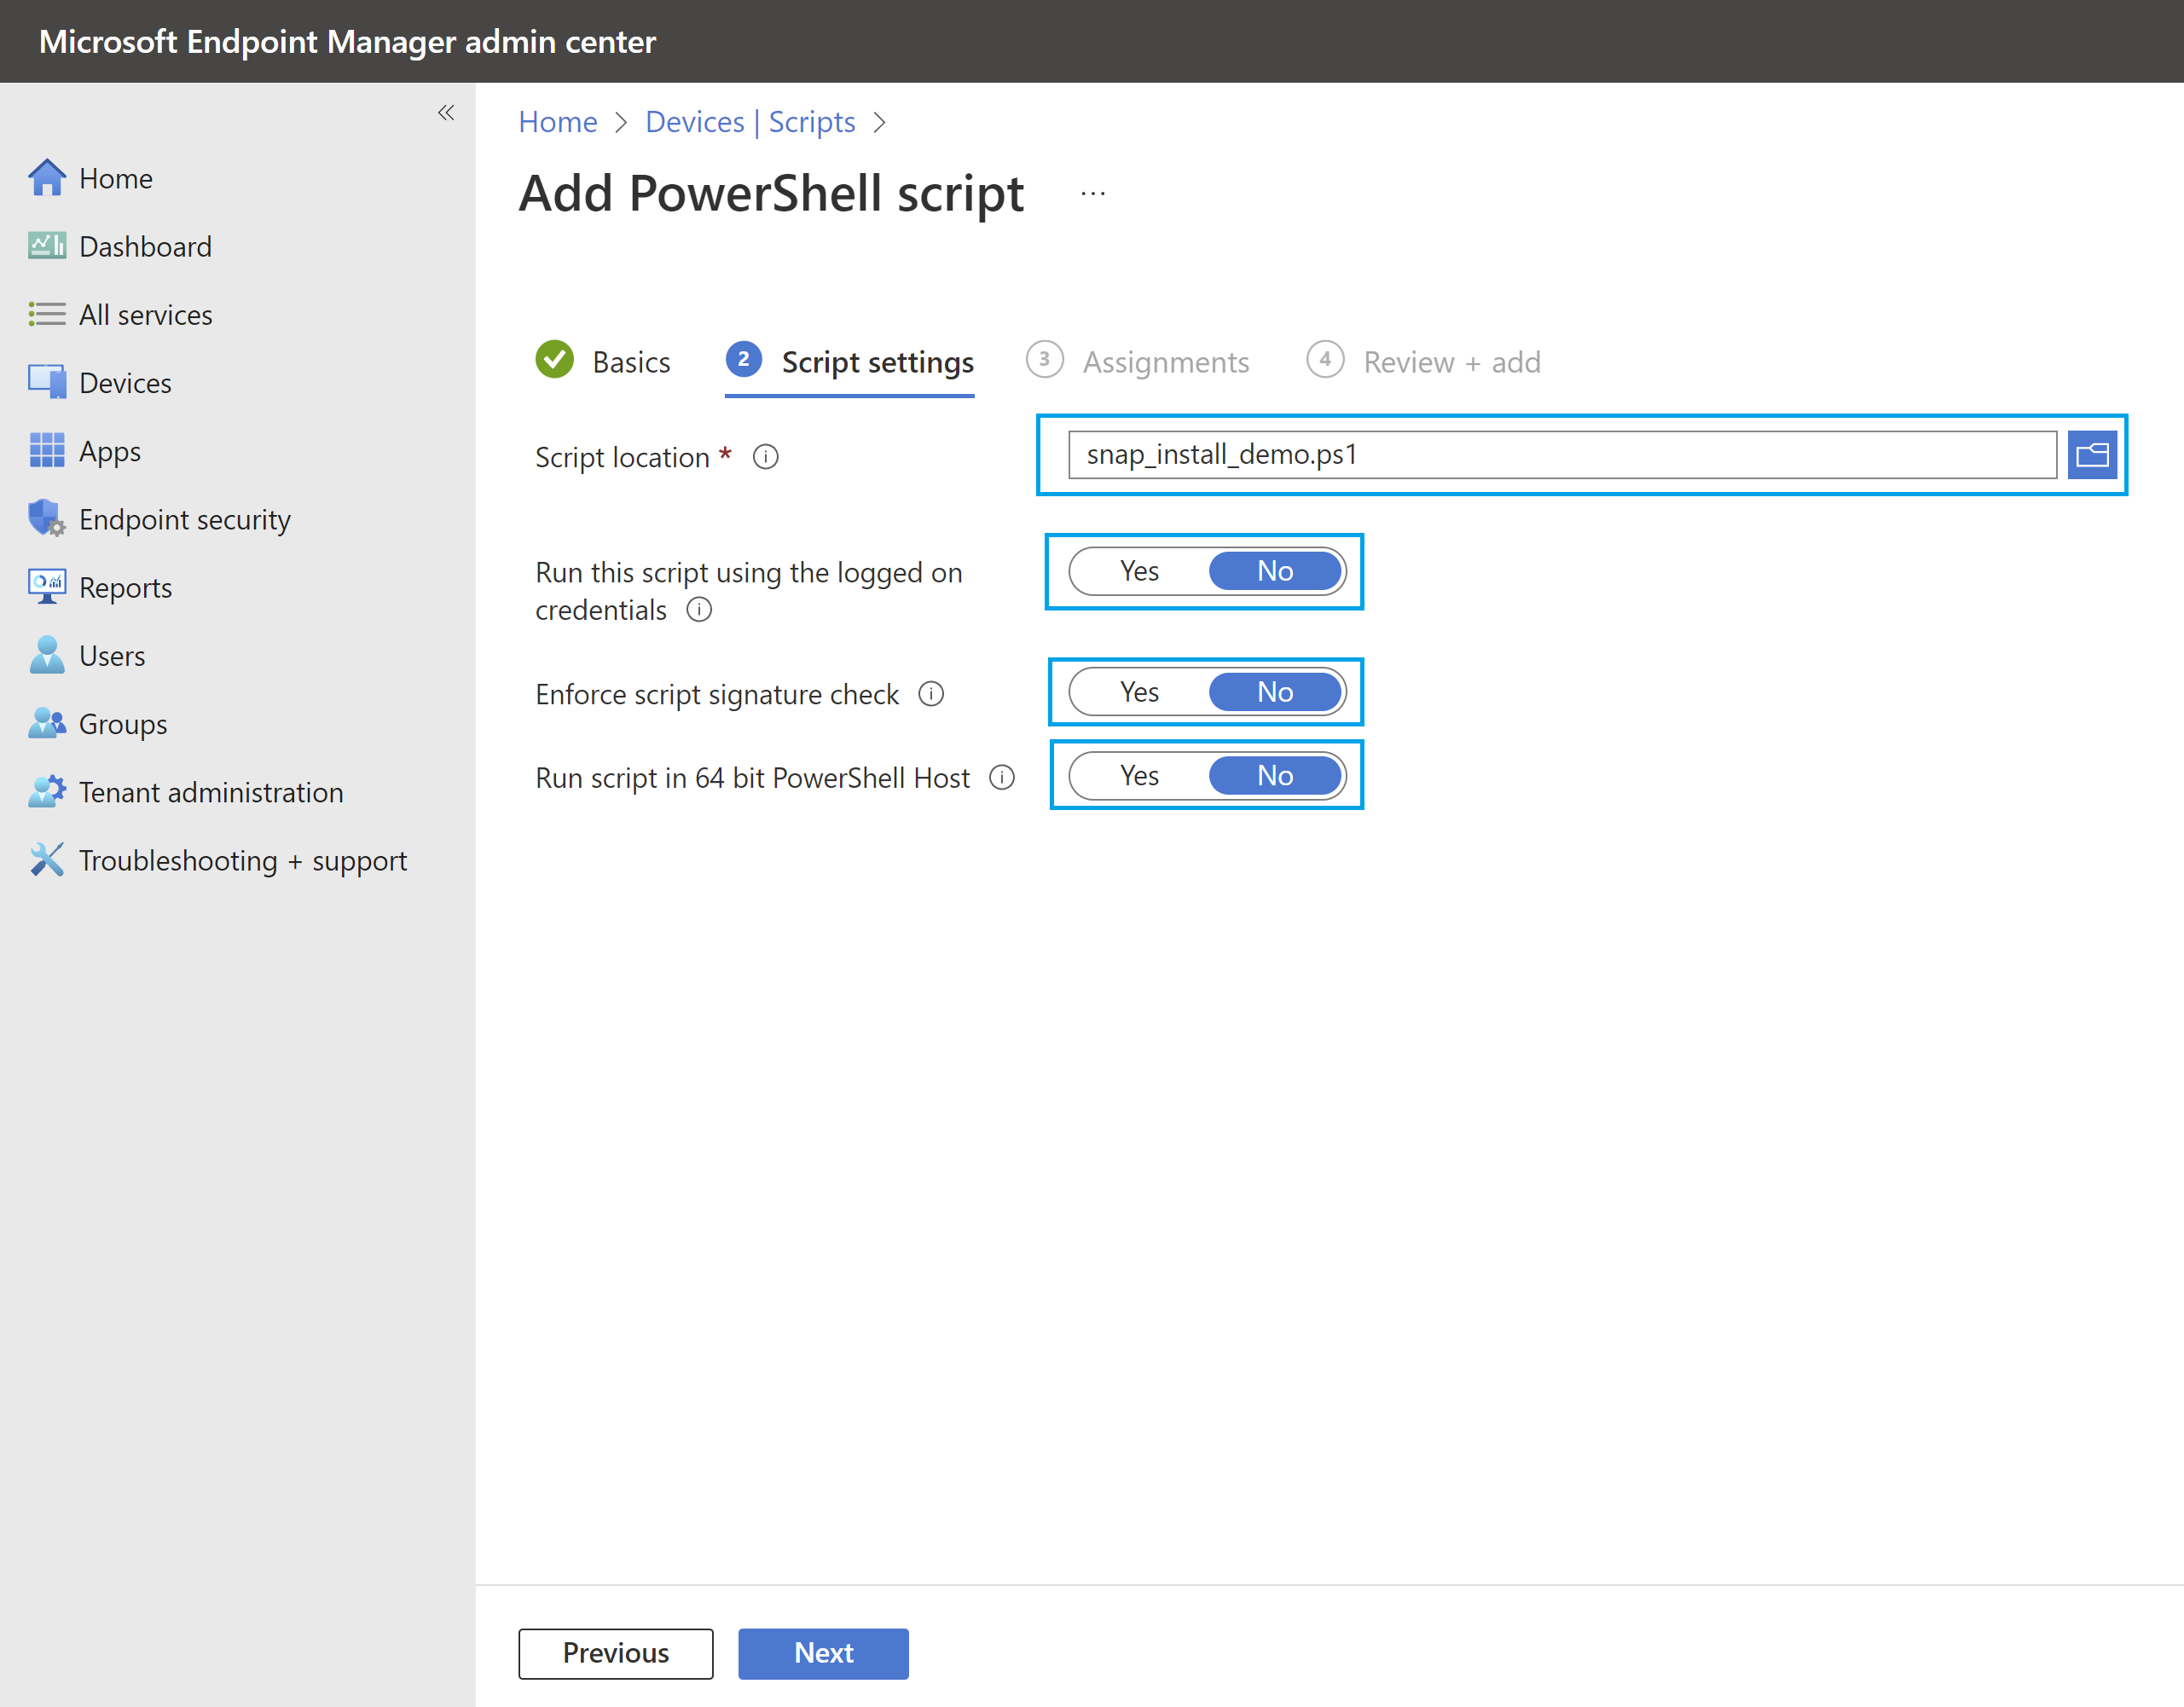Select Users in the navigation pane
This screenshot has height=1707, width=2184.
[x=111, y=655]
